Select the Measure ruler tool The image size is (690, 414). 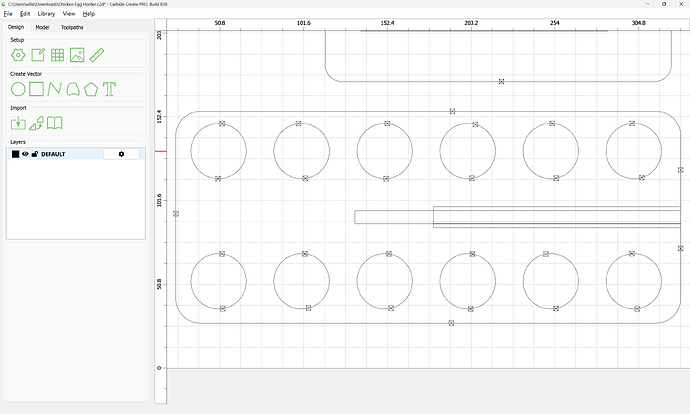[x=98, y=56]
